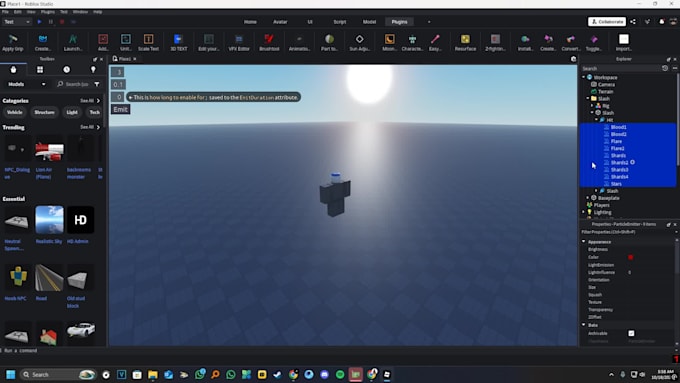Screen dimensions: 680x383
Task: Click the Import plugin icon
Action: click(x=624, y=39)
